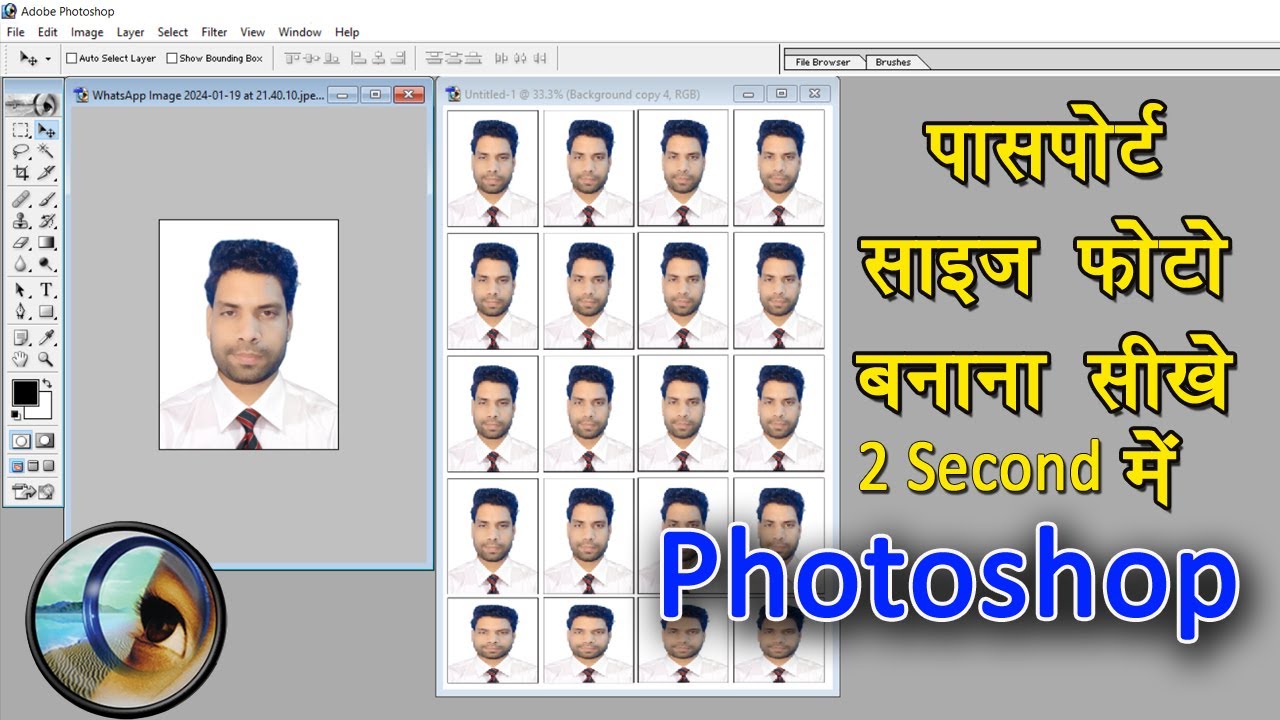Select the Lasso tool
This screenshot has width=1280, height=720.
pyautogui.click(x=21, y=151)
